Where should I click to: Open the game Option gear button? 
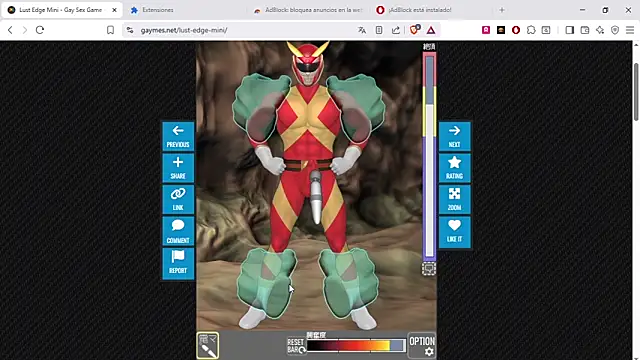point(422,346)
